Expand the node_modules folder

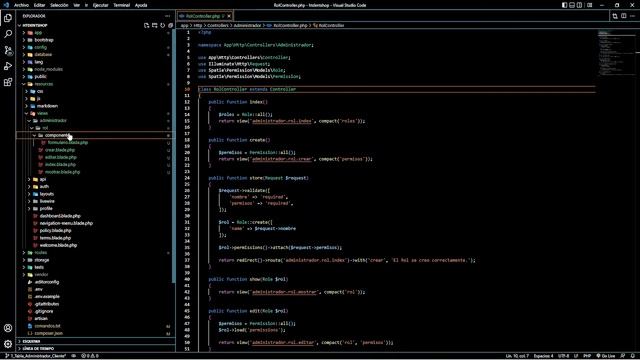(x=48, y=69)
